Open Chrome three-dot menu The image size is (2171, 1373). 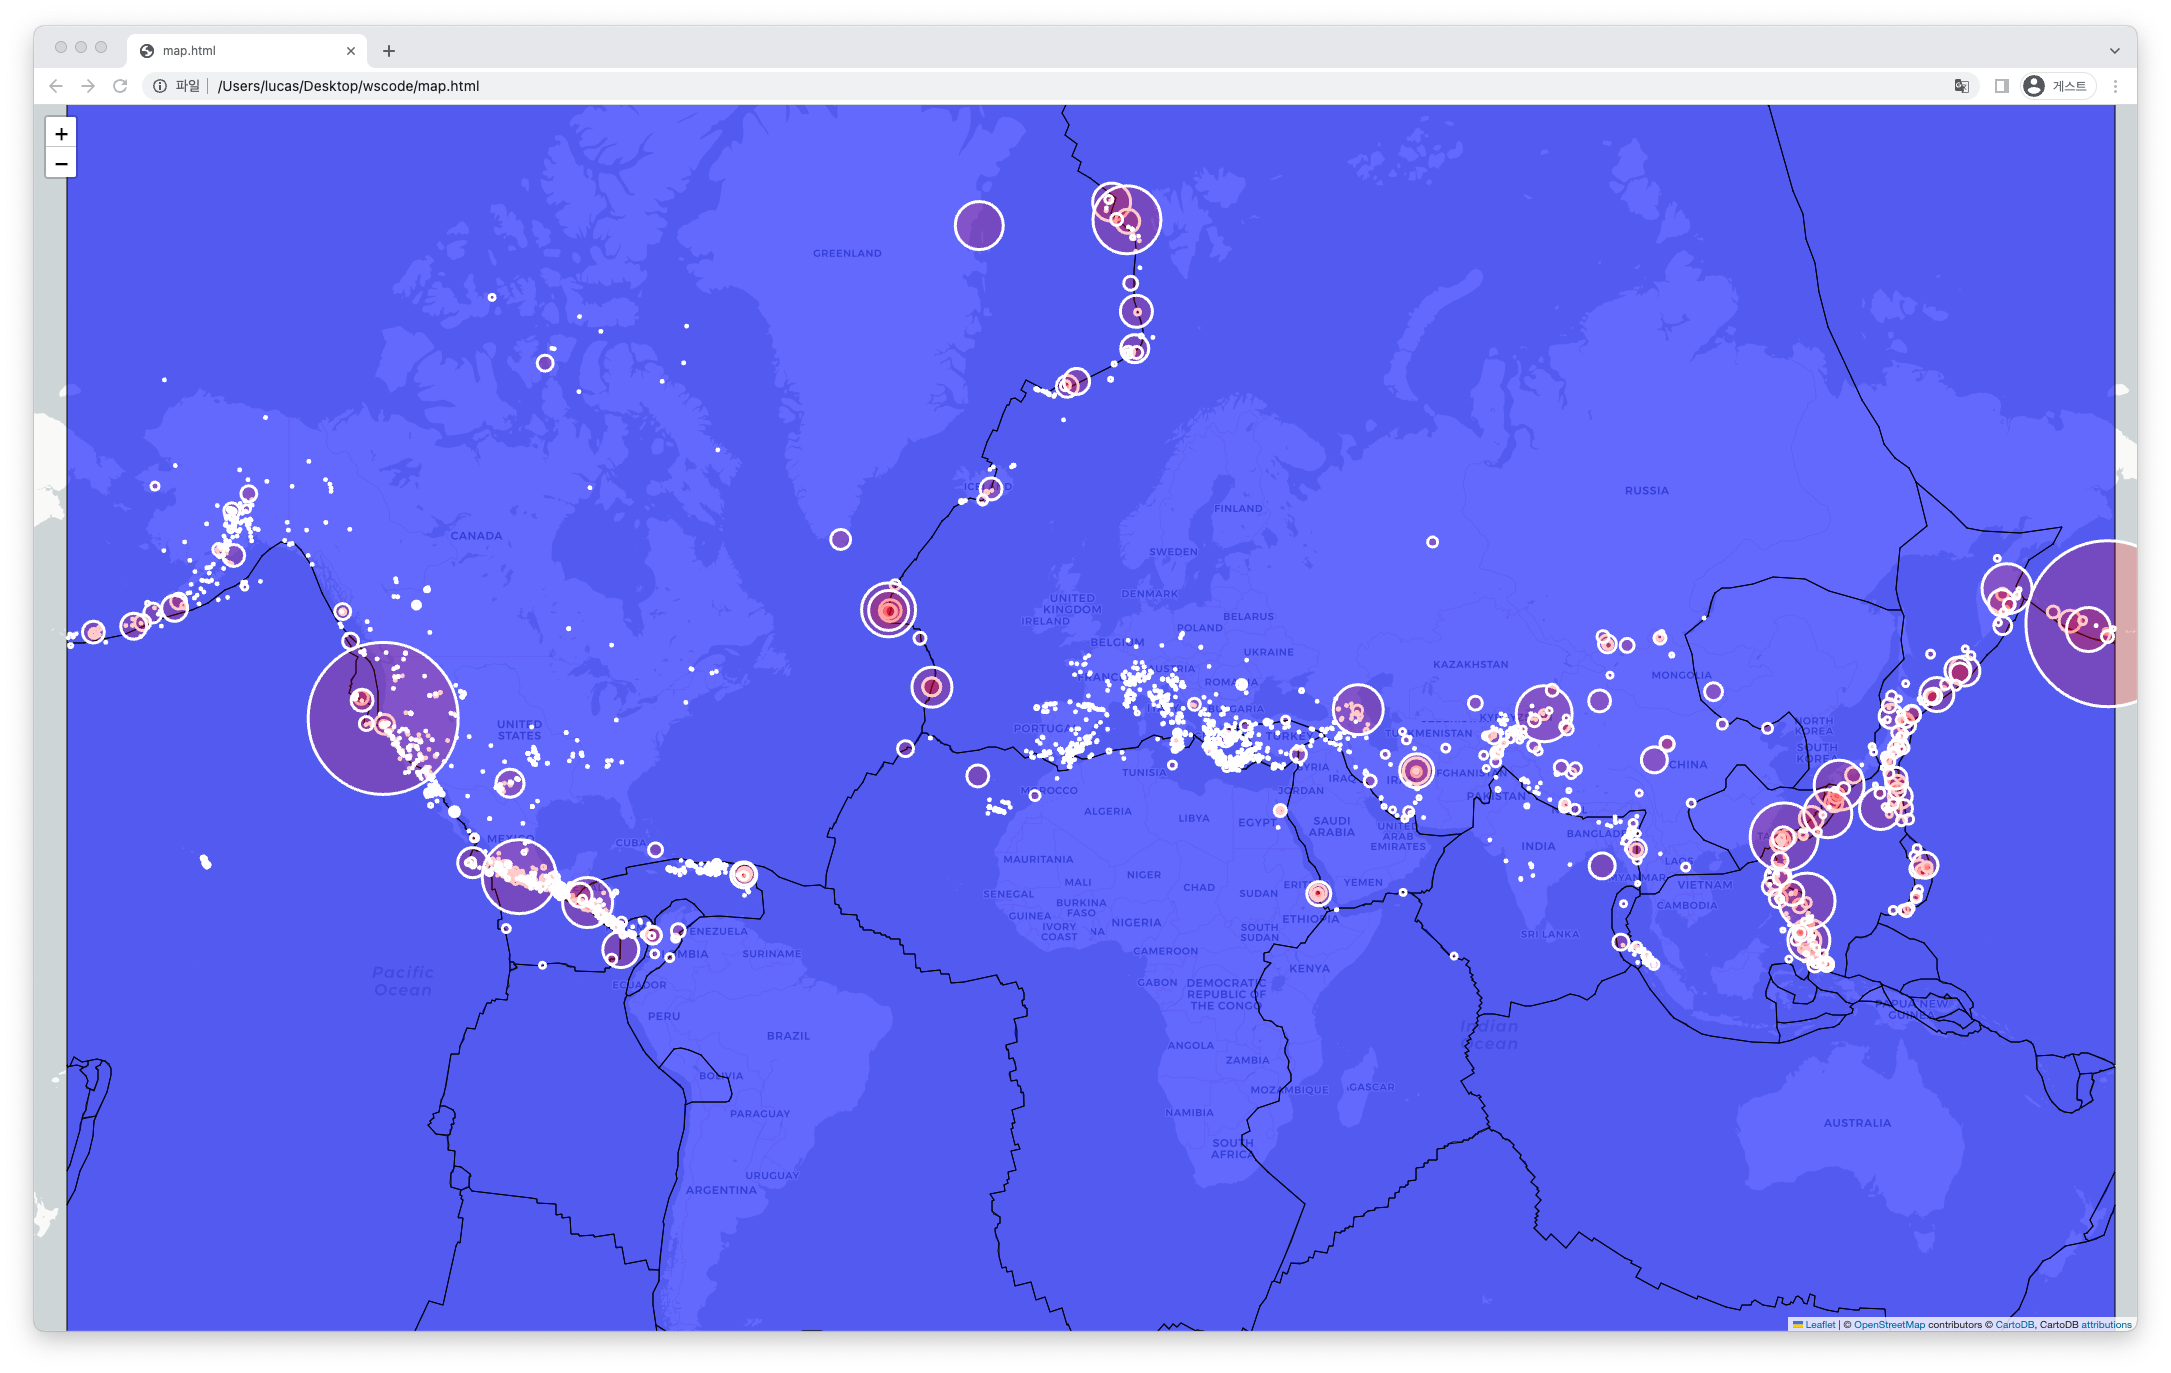[x=2115, y=86]
